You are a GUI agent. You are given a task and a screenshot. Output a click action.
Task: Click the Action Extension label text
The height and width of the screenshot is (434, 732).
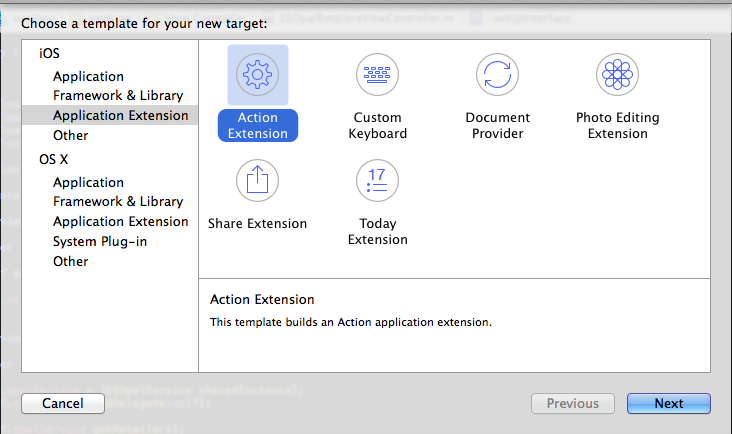click(x=258, y=126)
